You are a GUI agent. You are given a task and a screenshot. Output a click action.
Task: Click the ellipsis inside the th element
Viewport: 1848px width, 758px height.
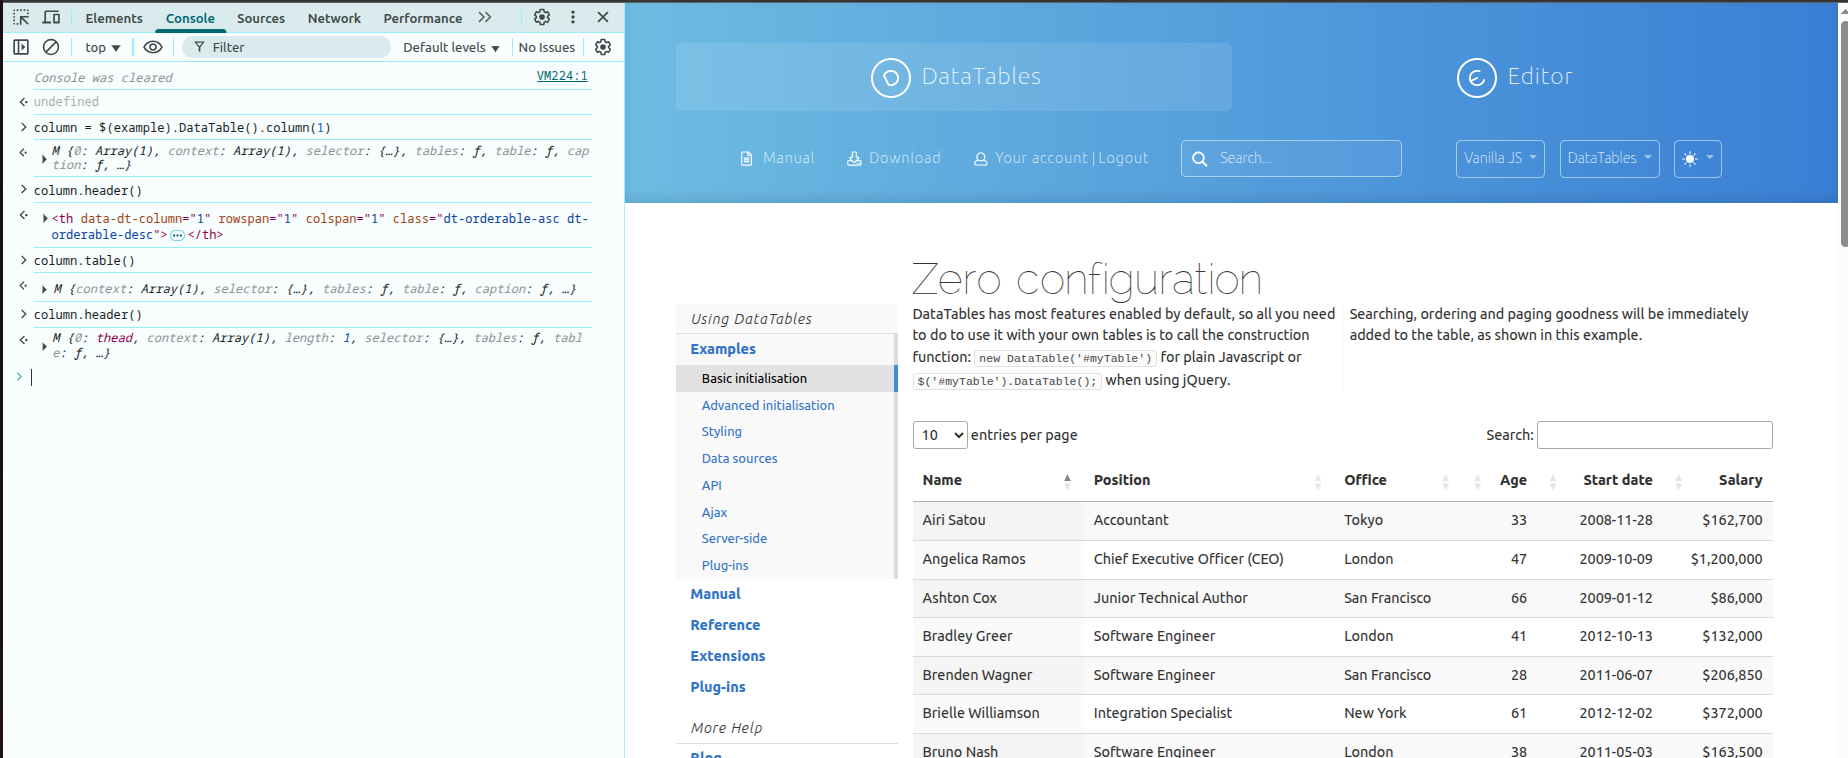tap(177, 236)
